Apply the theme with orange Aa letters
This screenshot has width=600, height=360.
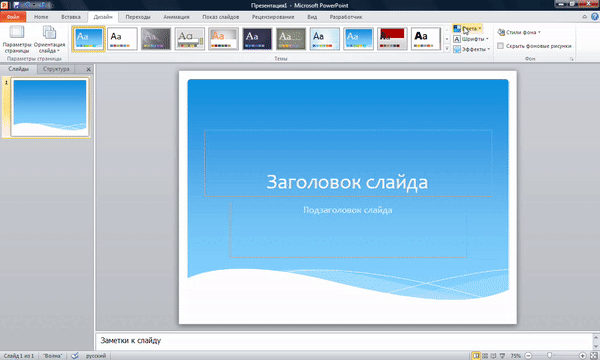tap(223, 39)
